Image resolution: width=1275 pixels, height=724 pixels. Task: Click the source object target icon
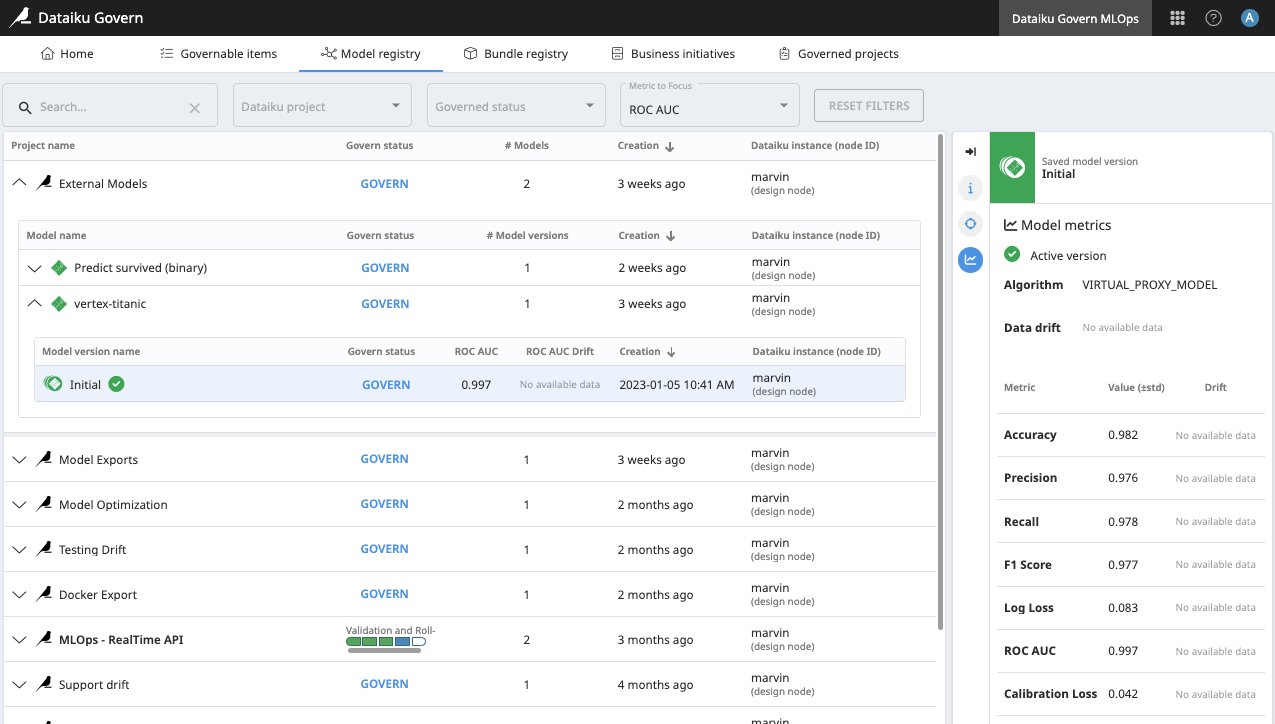click(x=970, y=223)
